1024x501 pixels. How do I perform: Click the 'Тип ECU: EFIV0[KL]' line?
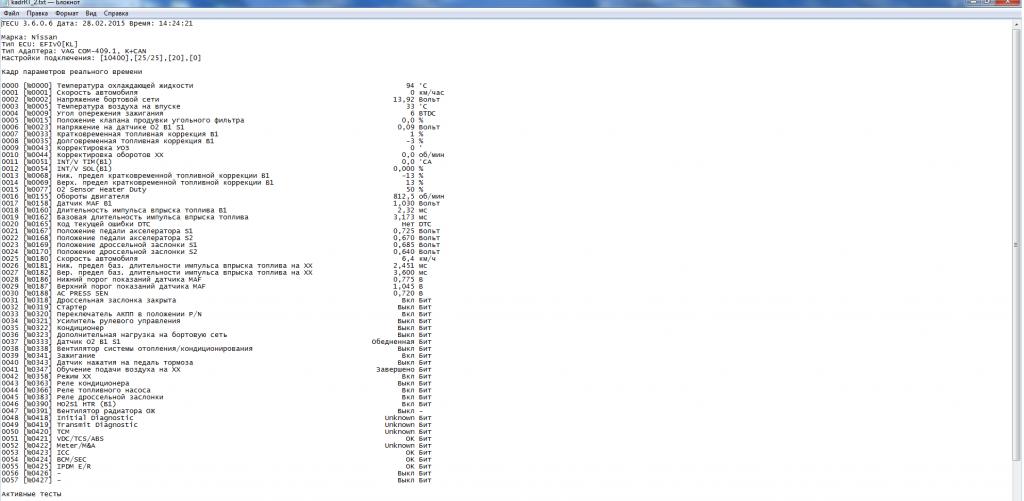(x=40, y=44)
